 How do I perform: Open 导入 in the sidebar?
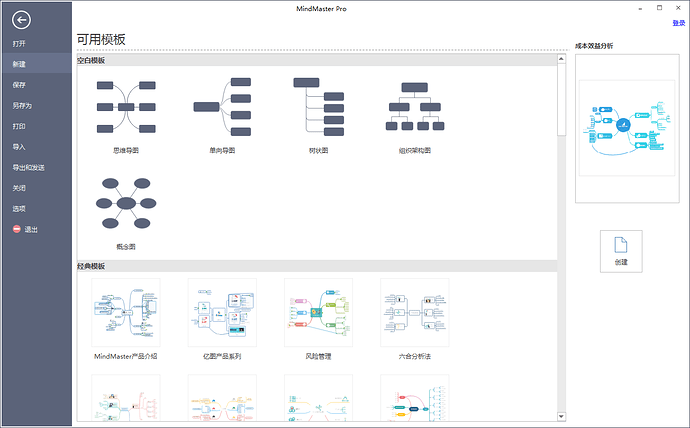click(19, 147)
